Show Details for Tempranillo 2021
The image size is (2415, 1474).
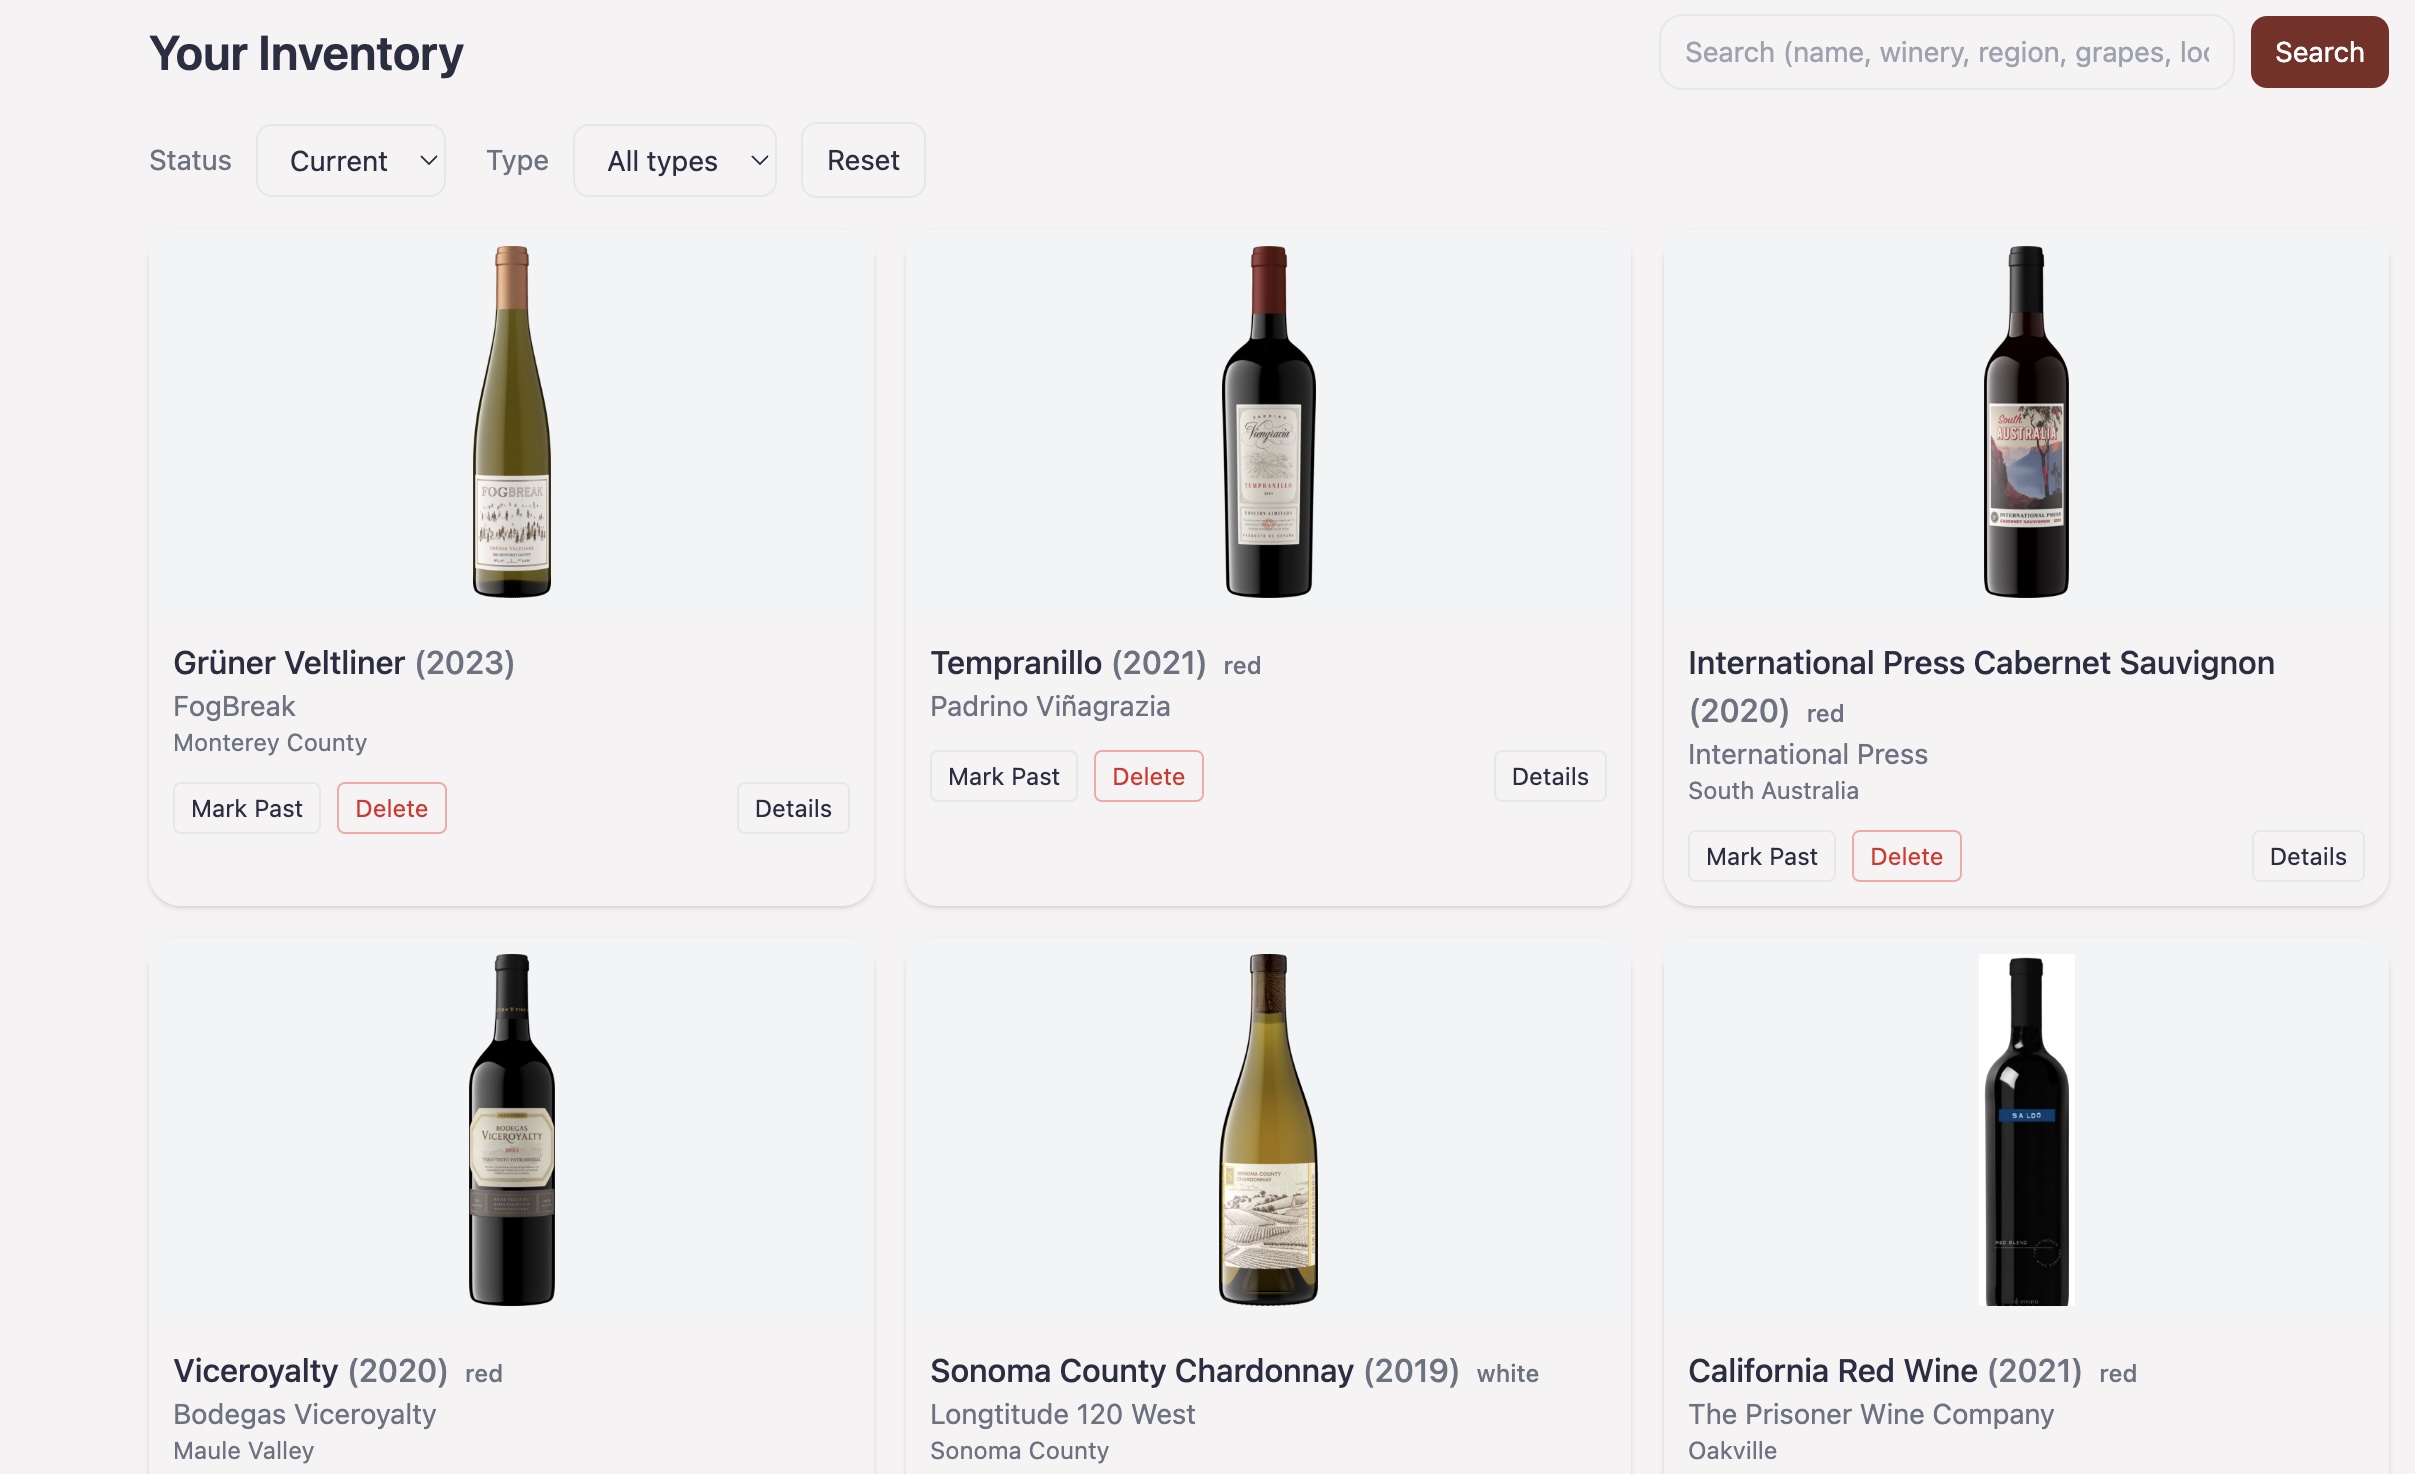pos(1549,776)
